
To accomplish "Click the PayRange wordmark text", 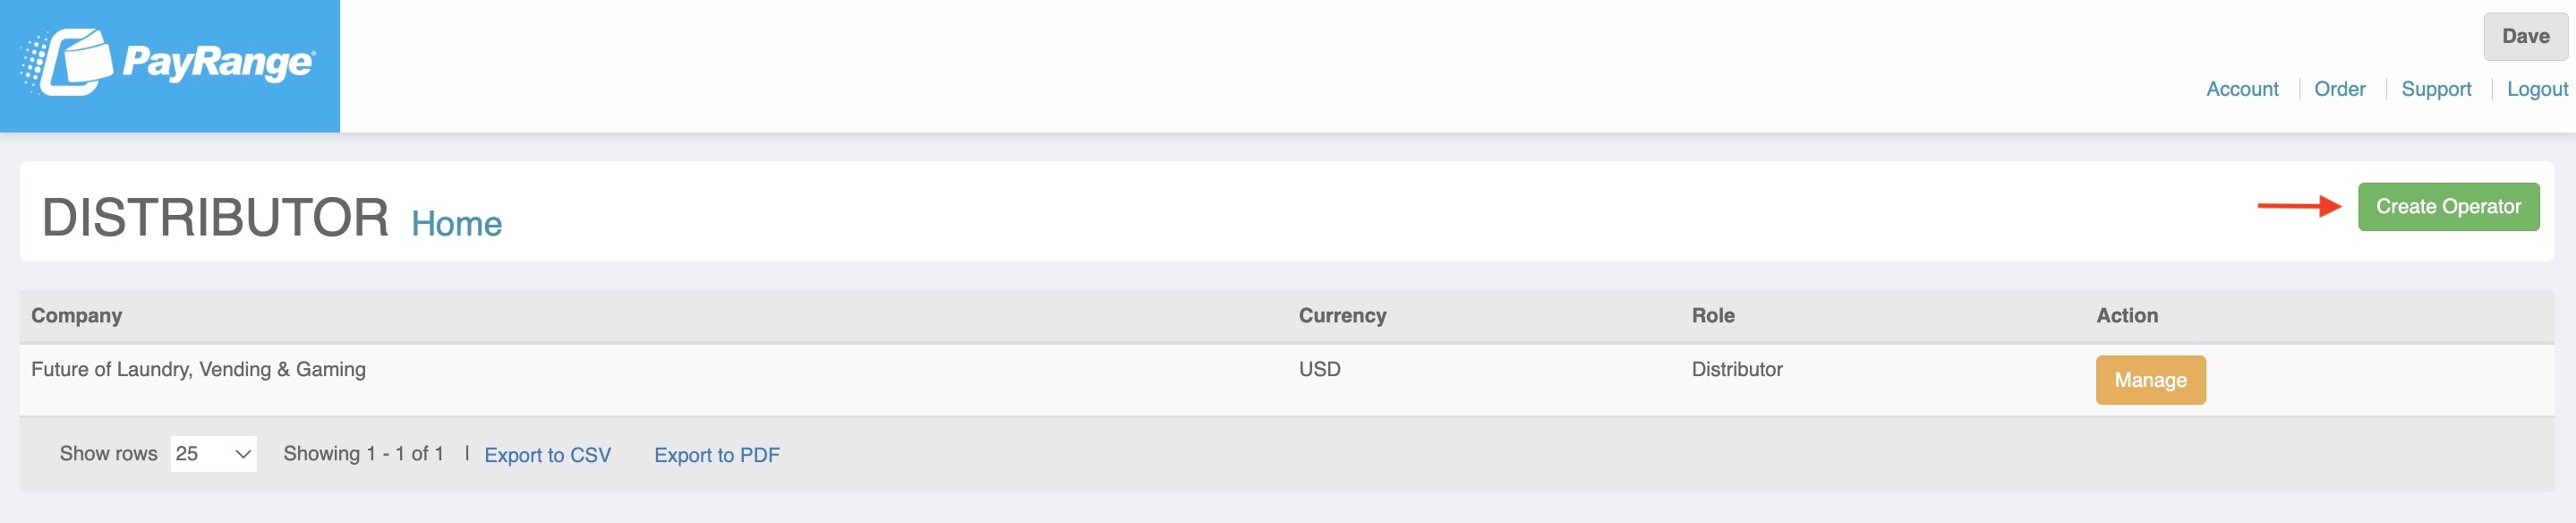I will point(219,63).
